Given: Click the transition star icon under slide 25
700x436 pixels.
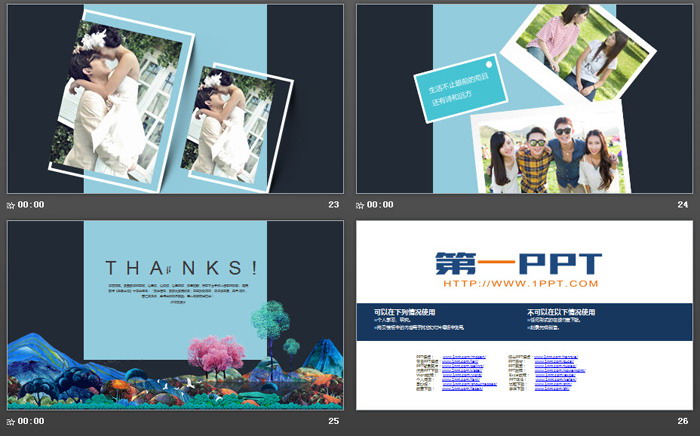Looking at the screenshot, I should point(12,422).
